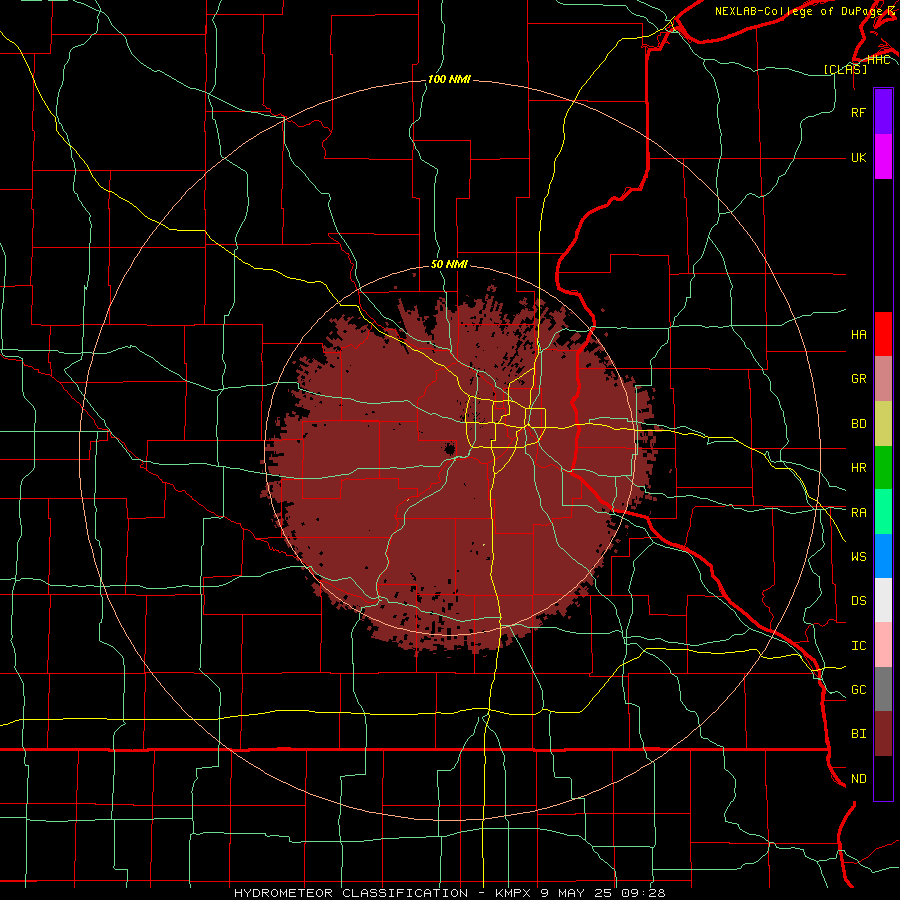Click the black no-data hole inside the radar echo
900x900 pixels.
(449, 449)
